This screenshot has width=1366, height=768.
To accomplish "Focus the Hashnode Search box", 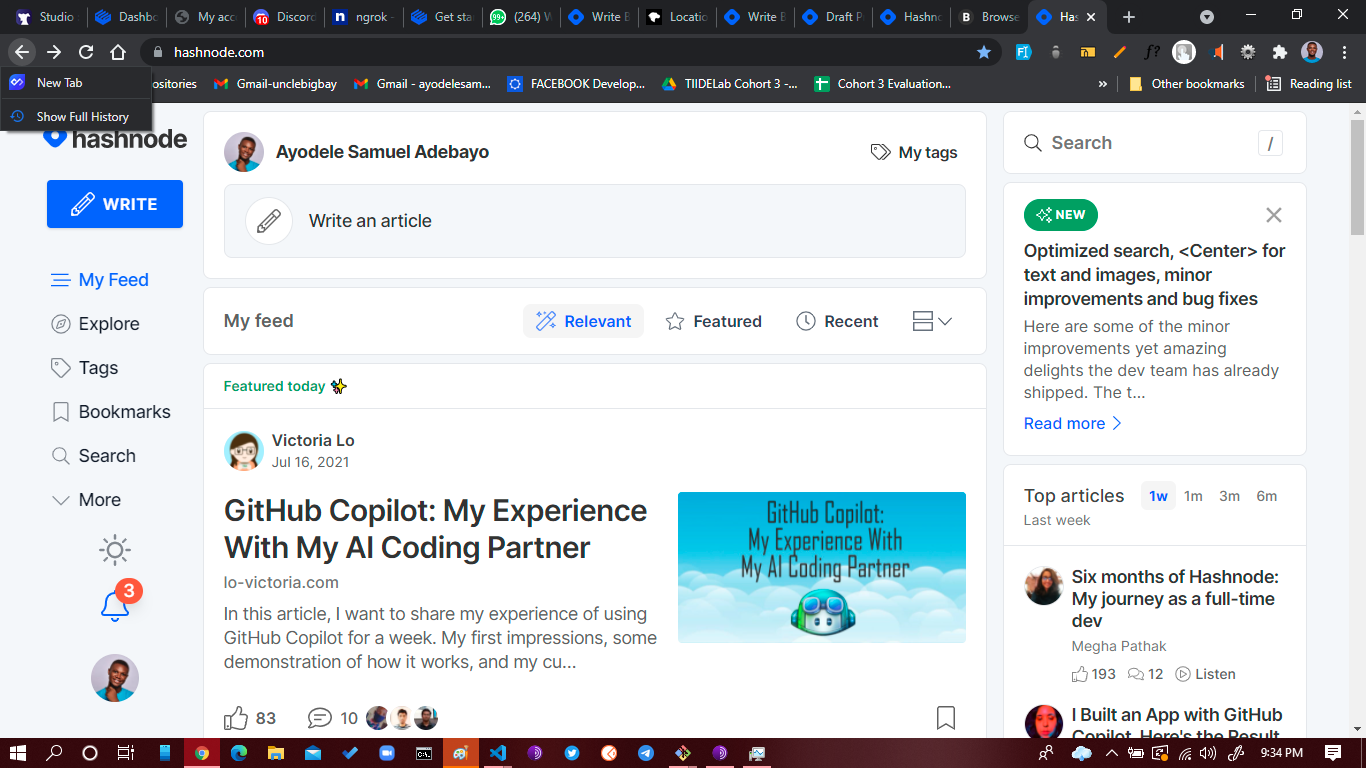I will pos(1155,143).
